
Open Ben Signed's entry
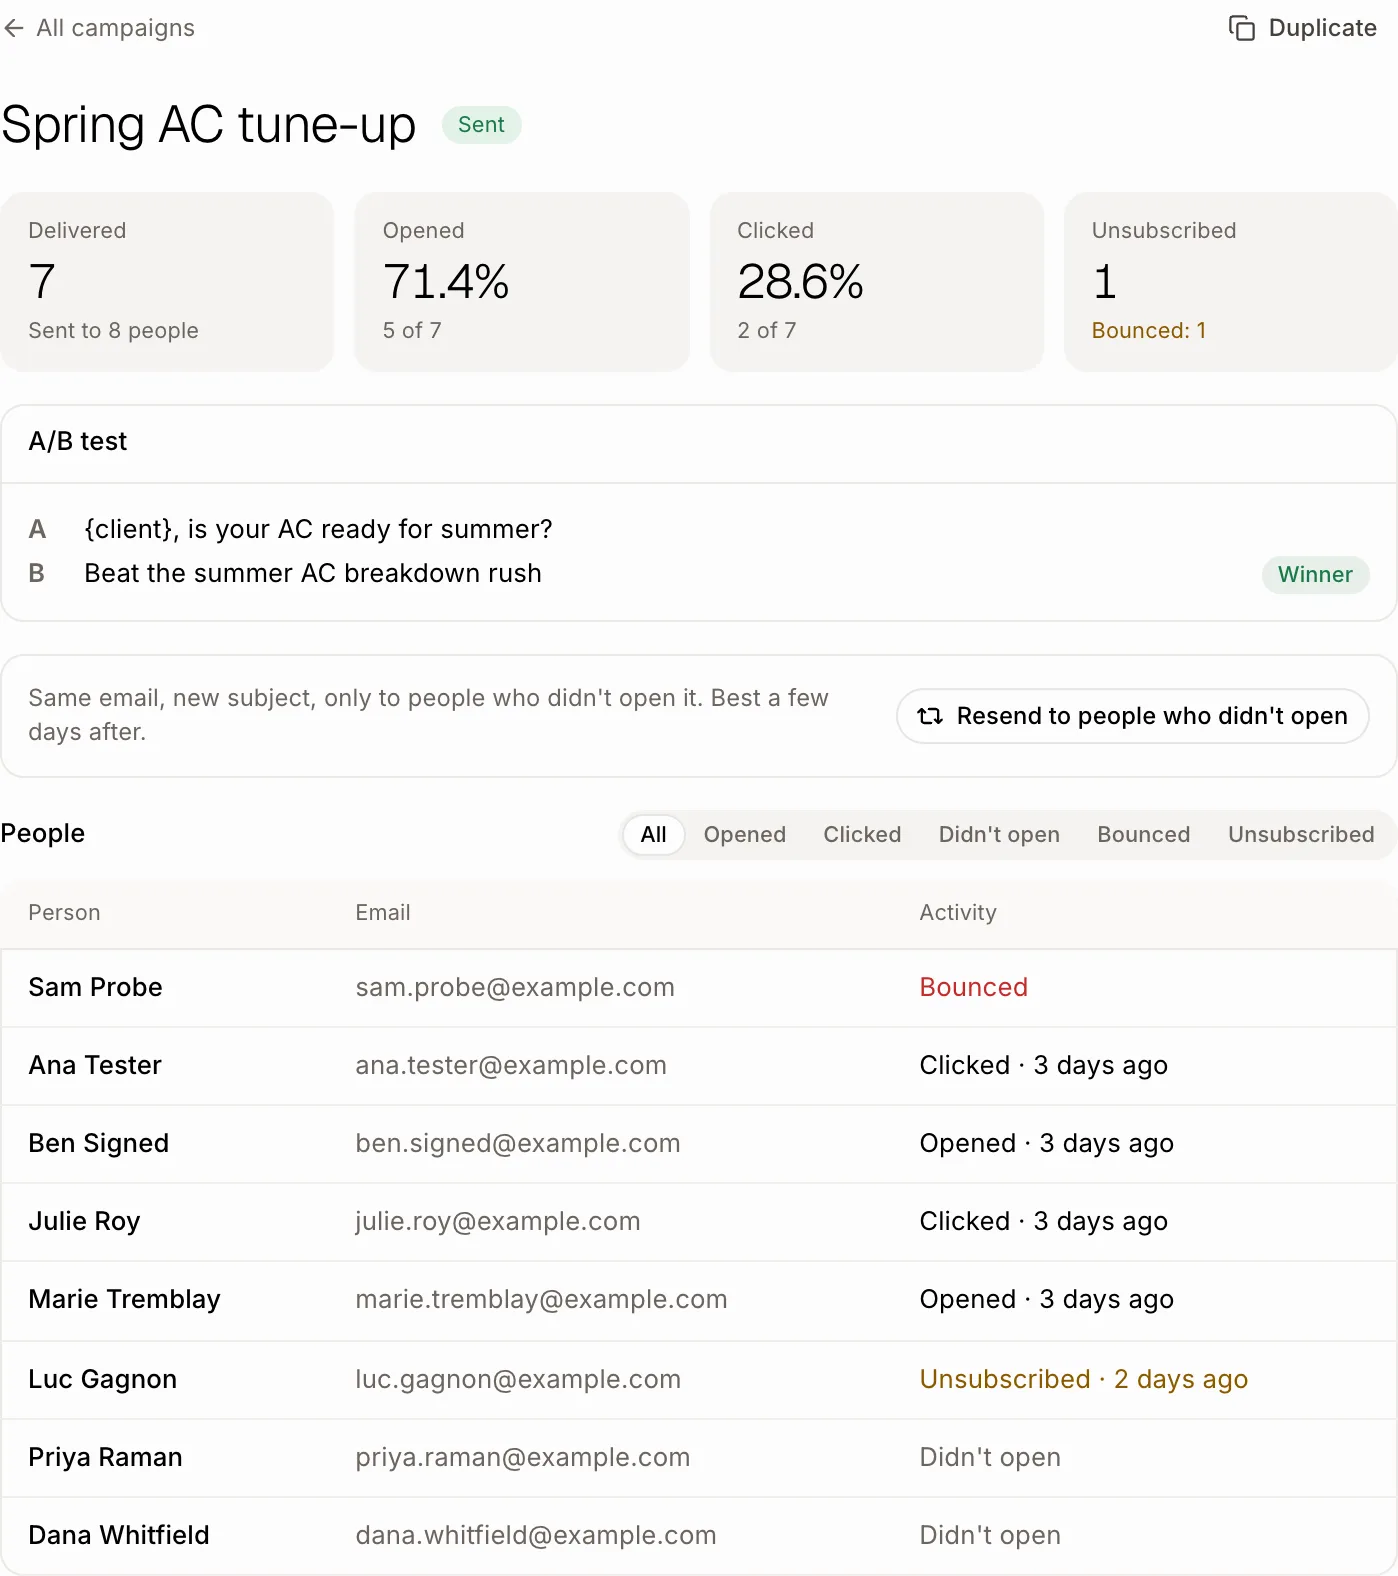699,1144
